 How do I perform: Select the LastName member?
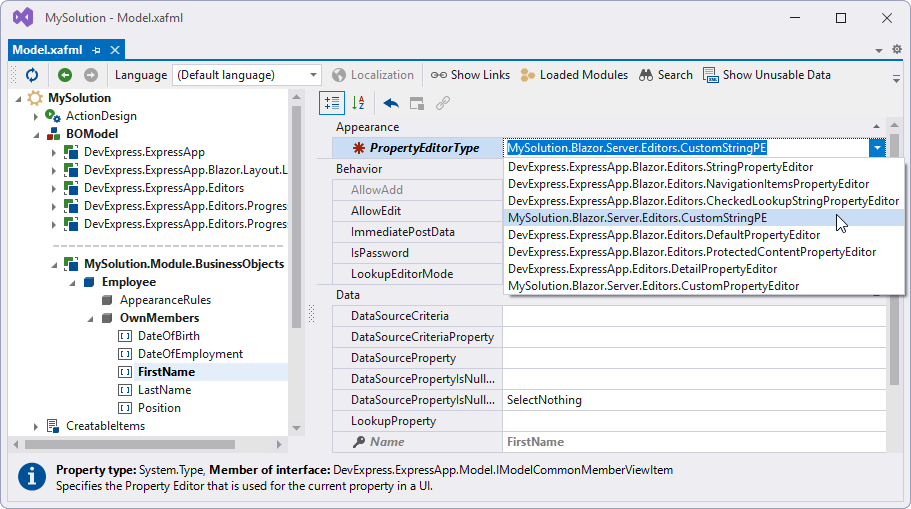pyautogui.click(x=164, y=390)
